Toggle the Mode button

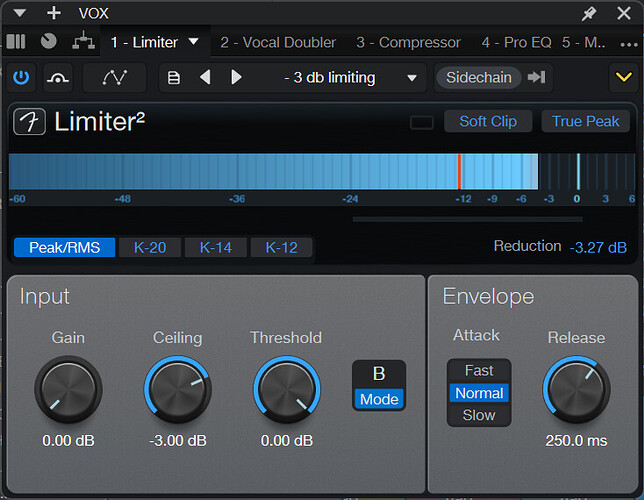pos(379,399)
